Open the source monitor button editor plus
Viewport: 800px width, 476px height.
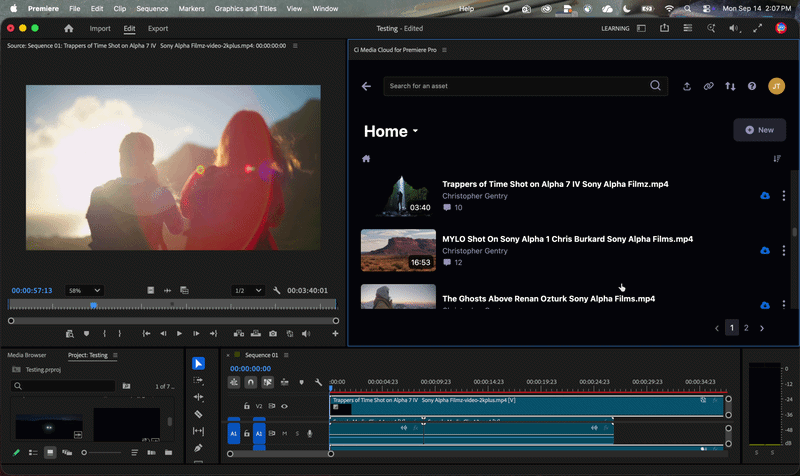[335, 334]
